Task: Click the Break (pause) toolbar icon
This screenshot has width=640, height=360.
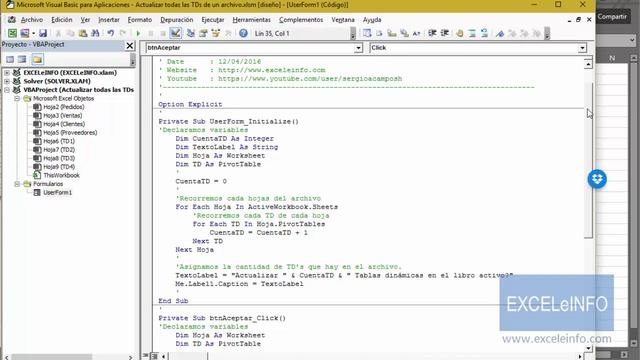Action: (x=151, y=33)
